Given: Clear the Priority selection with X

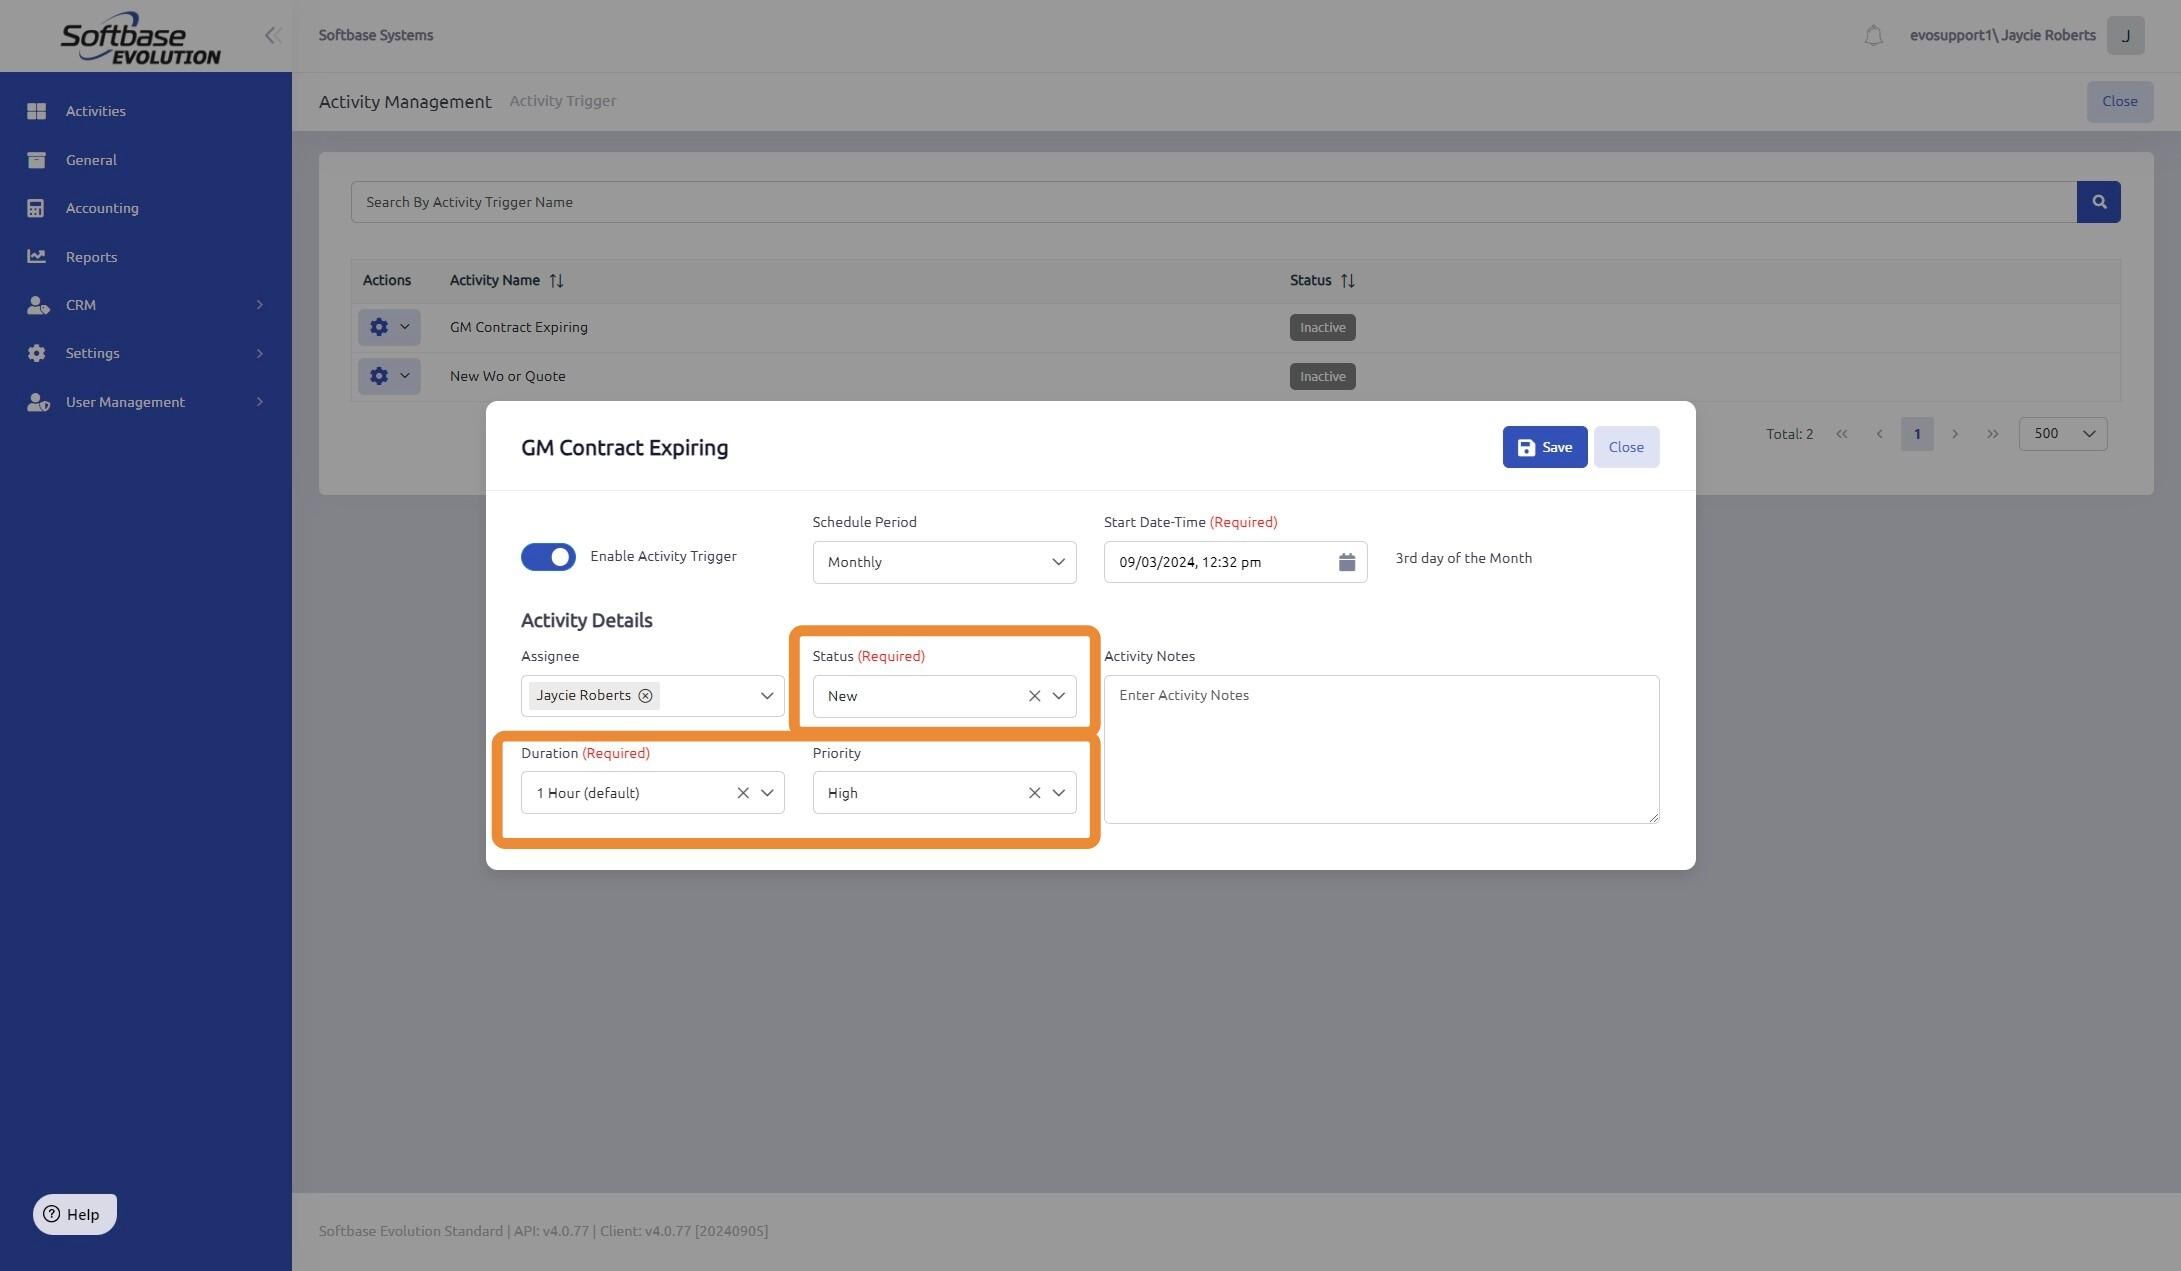Looking at the screenshot, I should point(1034,793).
